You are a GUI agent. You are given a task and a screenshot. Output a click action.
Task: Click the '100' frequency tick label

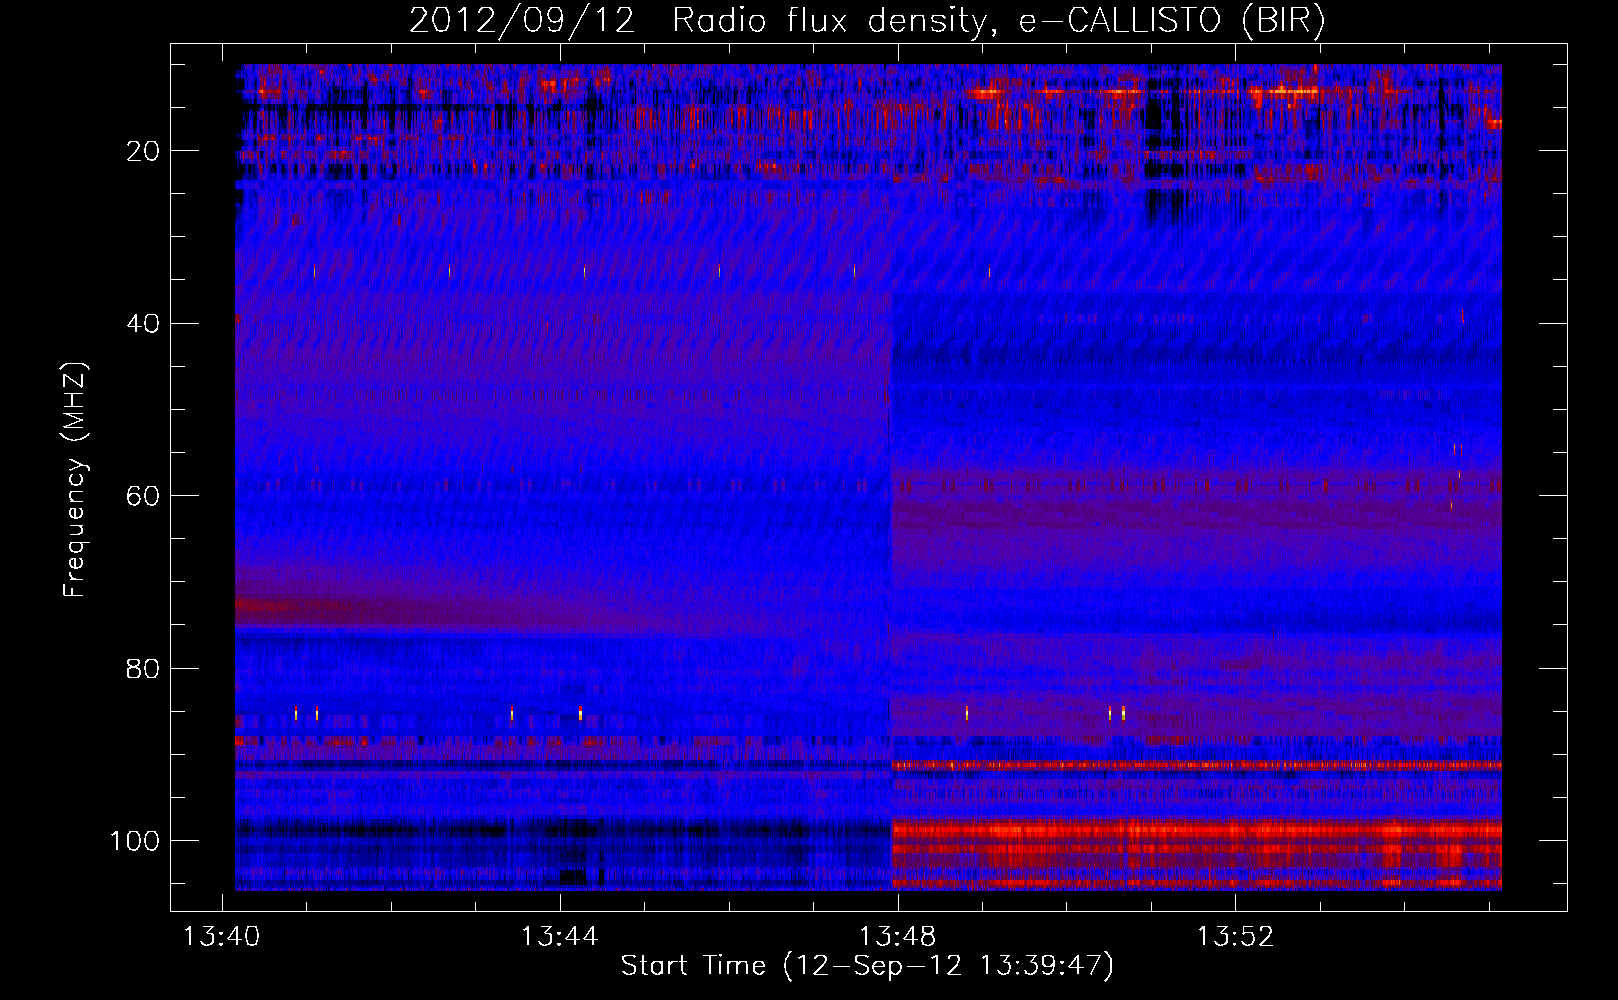coord(135,840)
